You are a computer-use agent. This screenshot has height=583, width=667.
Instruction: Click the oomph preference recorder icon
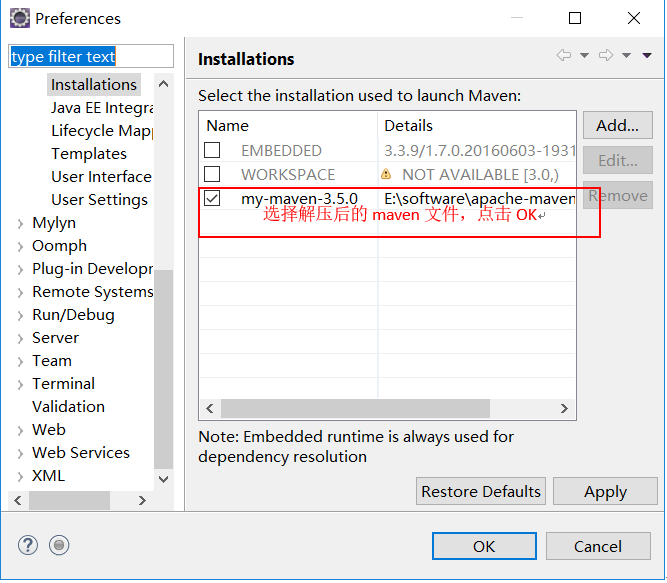(x=59, y=546)
